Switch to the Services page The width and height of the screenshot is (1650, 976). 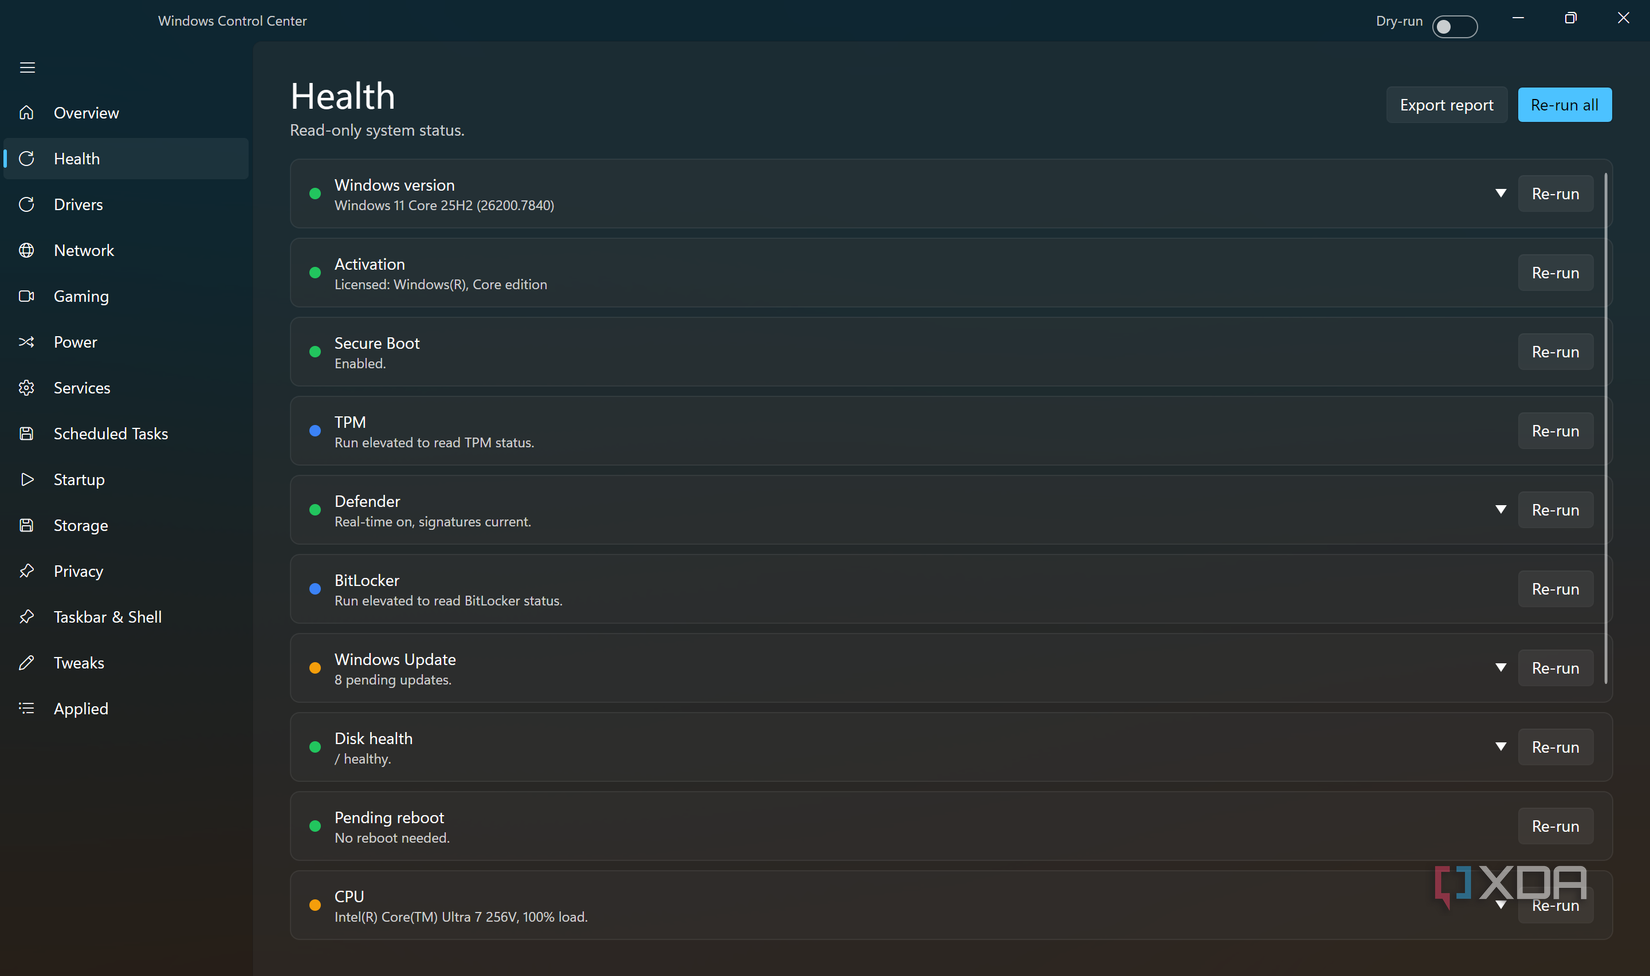[x=126, y=388]
